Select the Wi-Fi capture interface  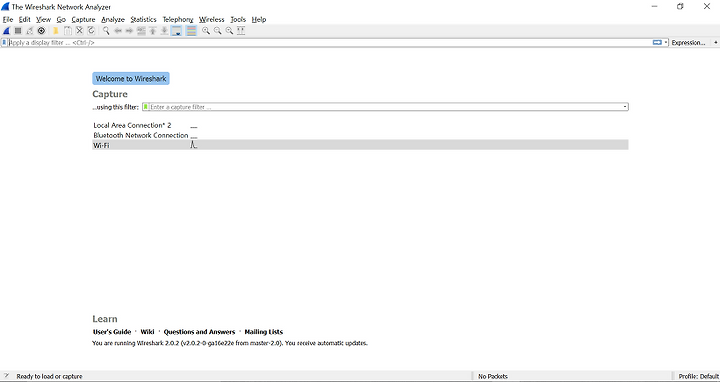pyautogui.click(x=360, y=145)
